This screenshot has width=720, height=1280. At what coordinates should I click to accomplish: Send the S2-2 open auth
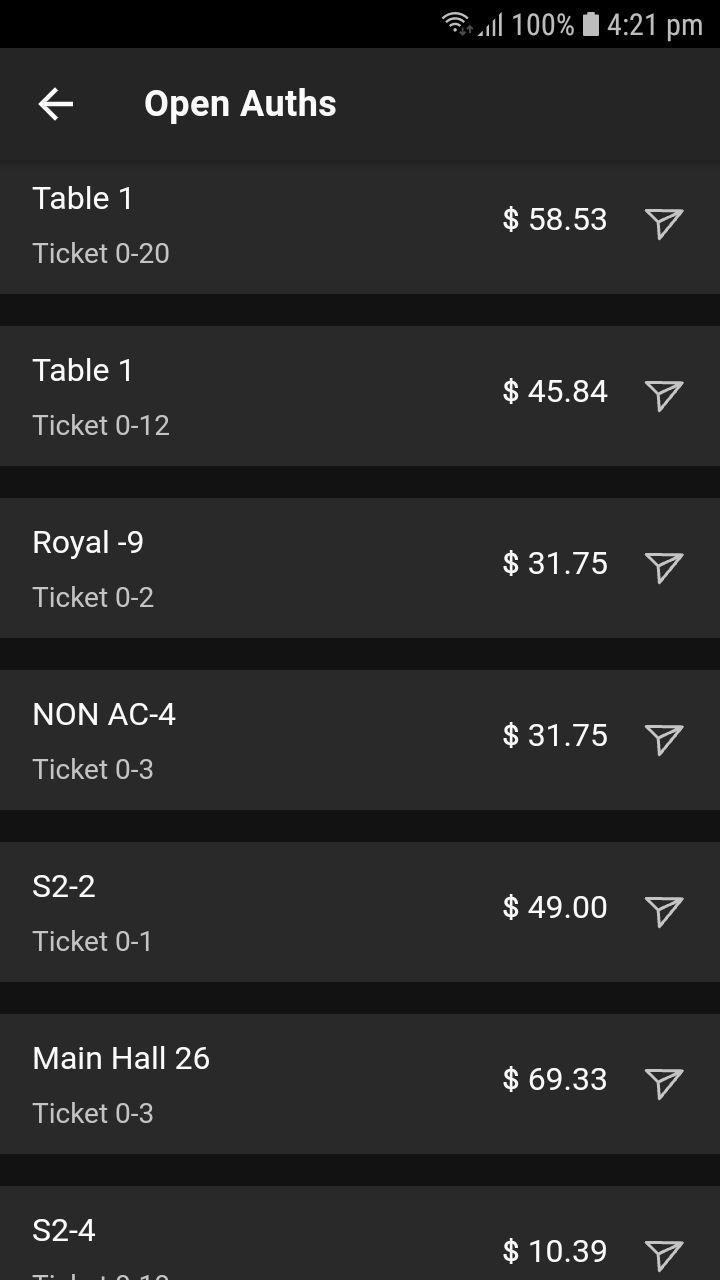pos(663,911)
